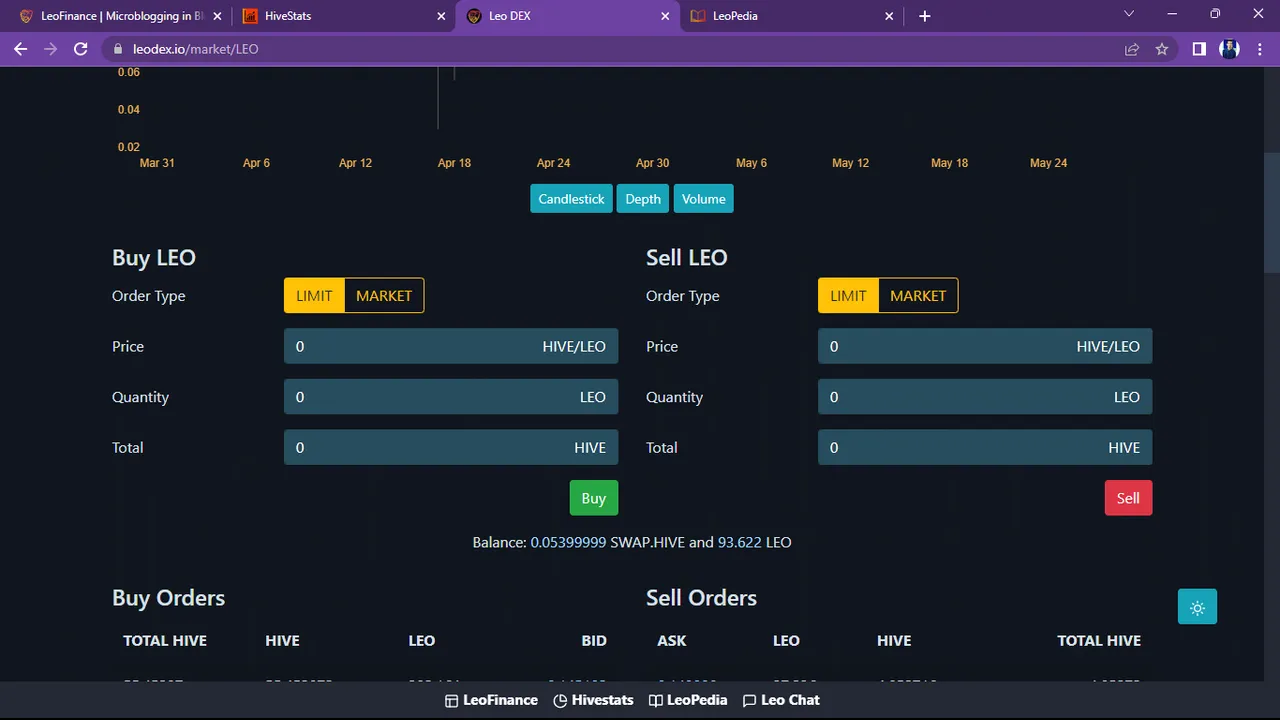Screen dimensions: 1280x720
Task: Open the browser side panel icon
Action: click(1199, 48)
